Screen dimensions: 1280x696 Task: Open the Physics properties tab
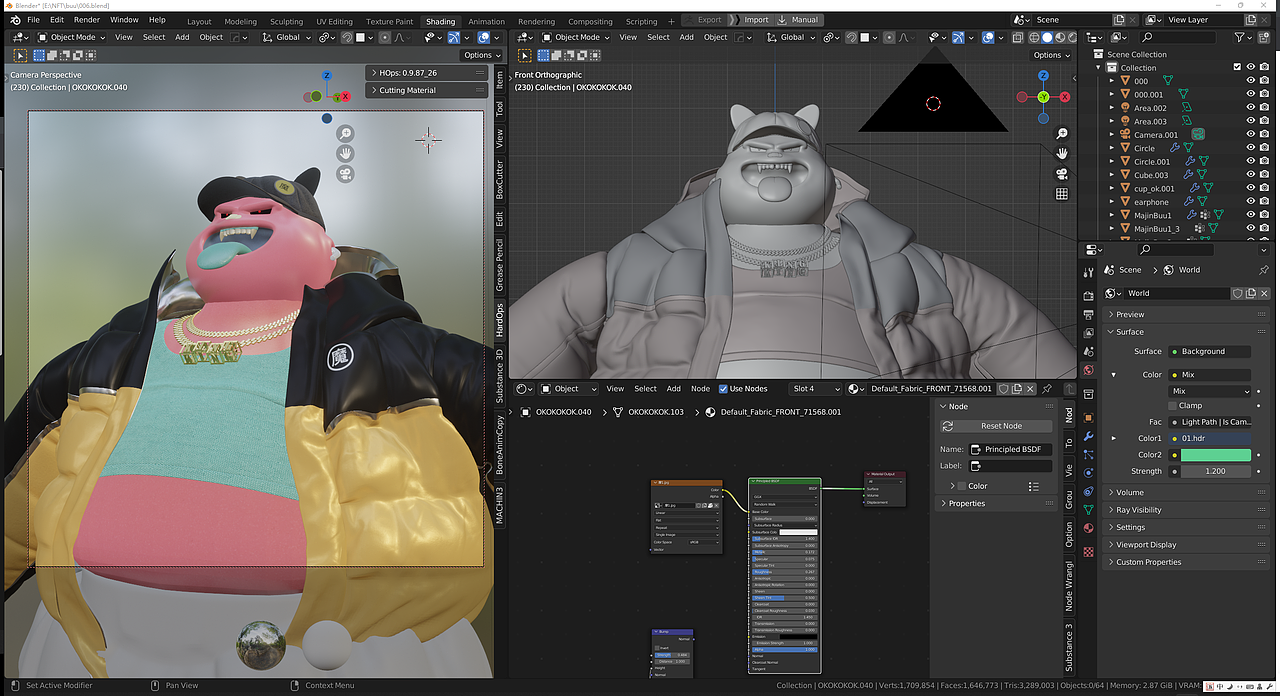(1088, 472)
